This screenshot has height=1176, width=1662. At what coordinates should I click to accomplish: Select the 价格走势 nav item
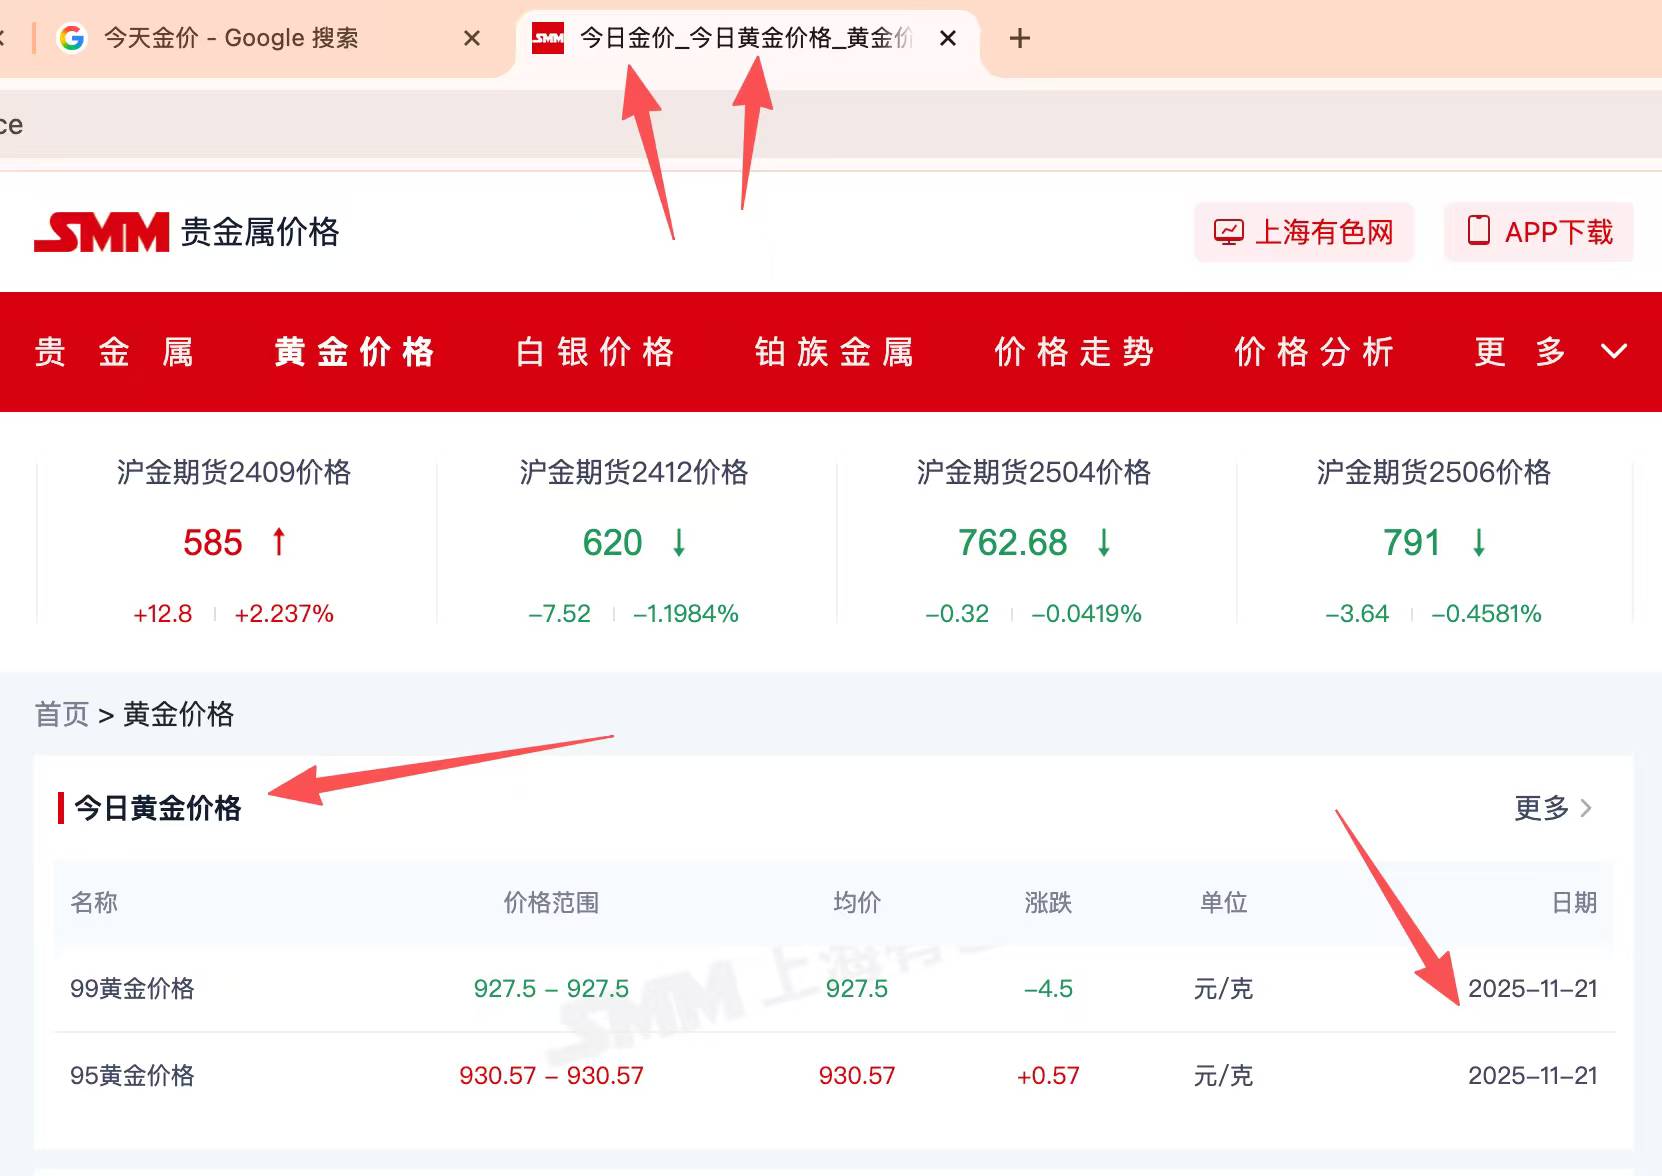click(1074, 352)
